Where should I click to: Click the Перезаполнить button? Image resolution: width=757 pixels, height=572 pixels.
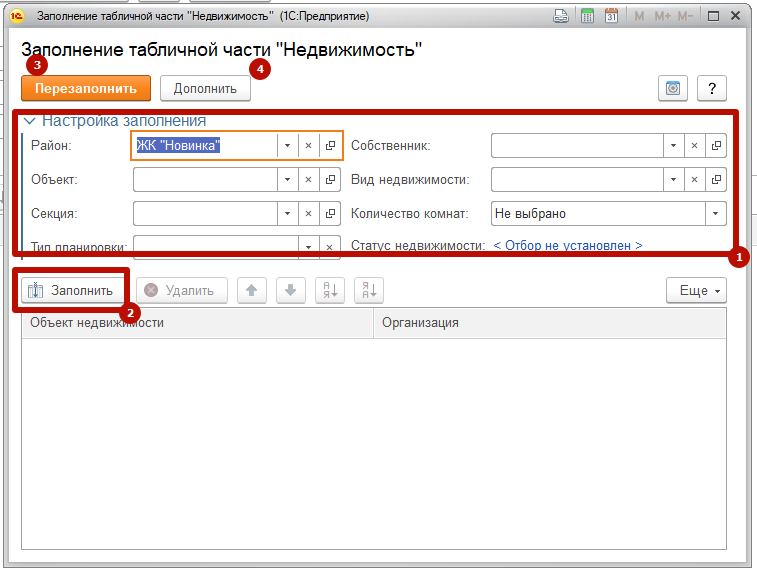[86, 88]
